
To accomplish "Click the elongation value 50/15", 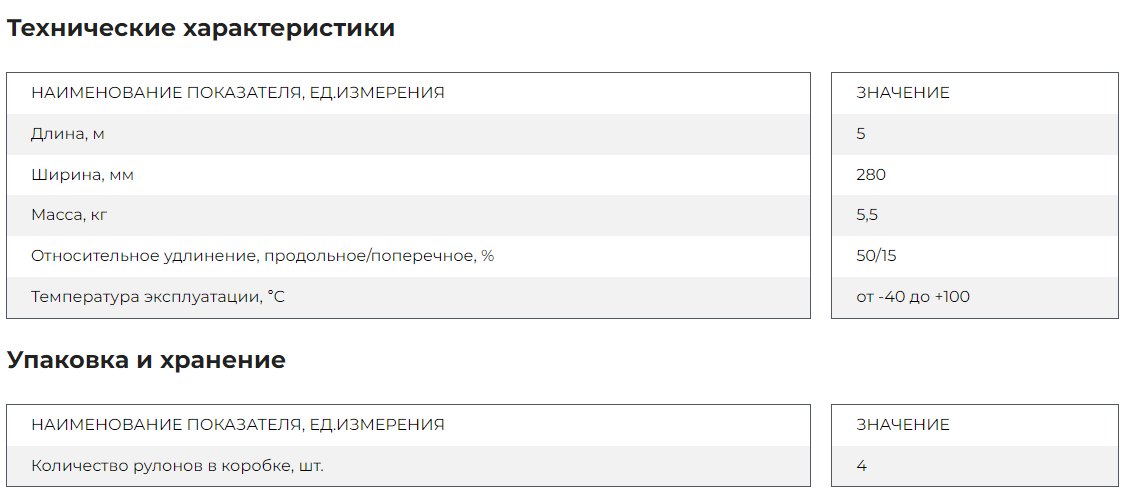I will [x=876, y=256].
